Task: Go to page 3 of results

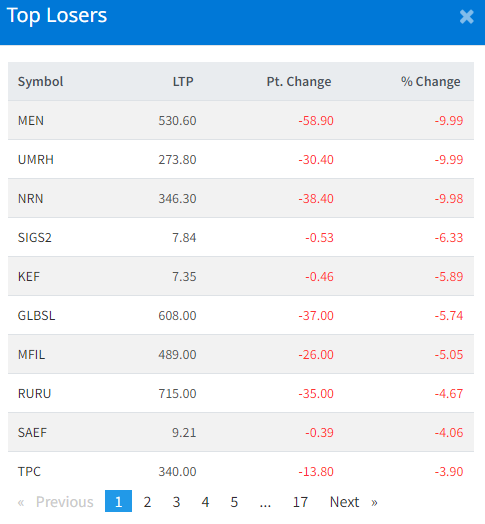Action: (x=176, y=502)
